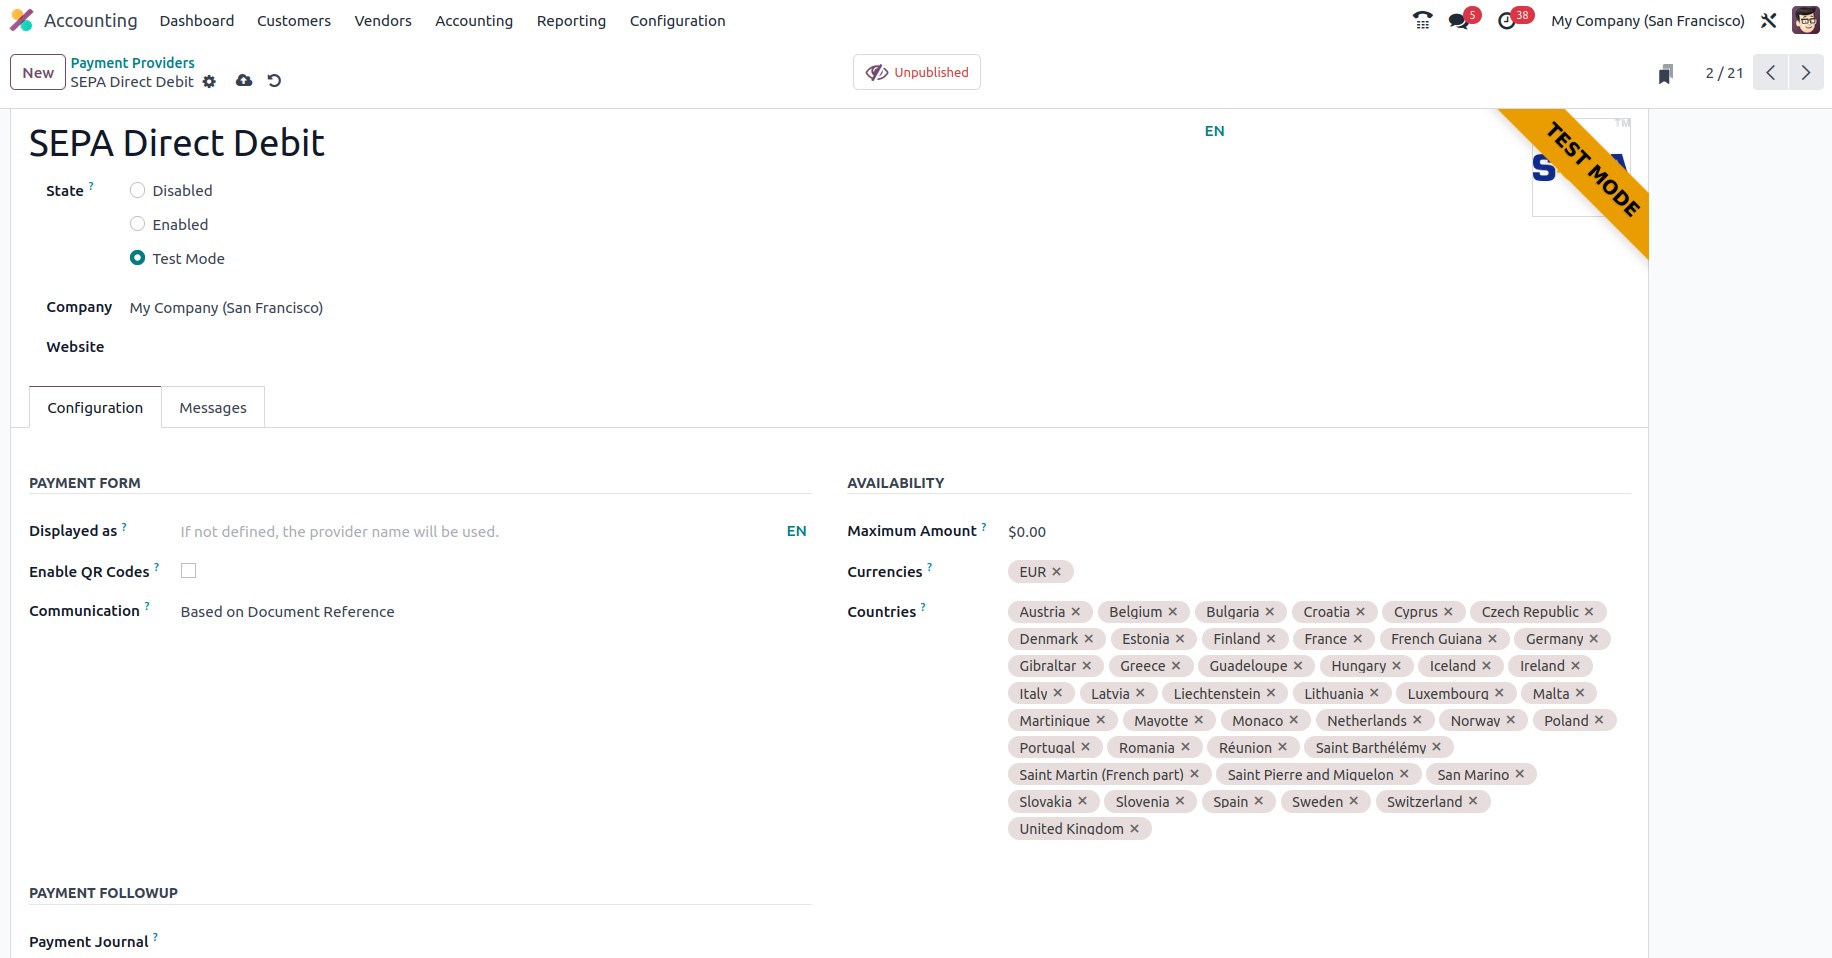The width and height of the screenshot is (1832, 958).
Task: Select the Disabled state radio button
Action: (x=138, y=190)
